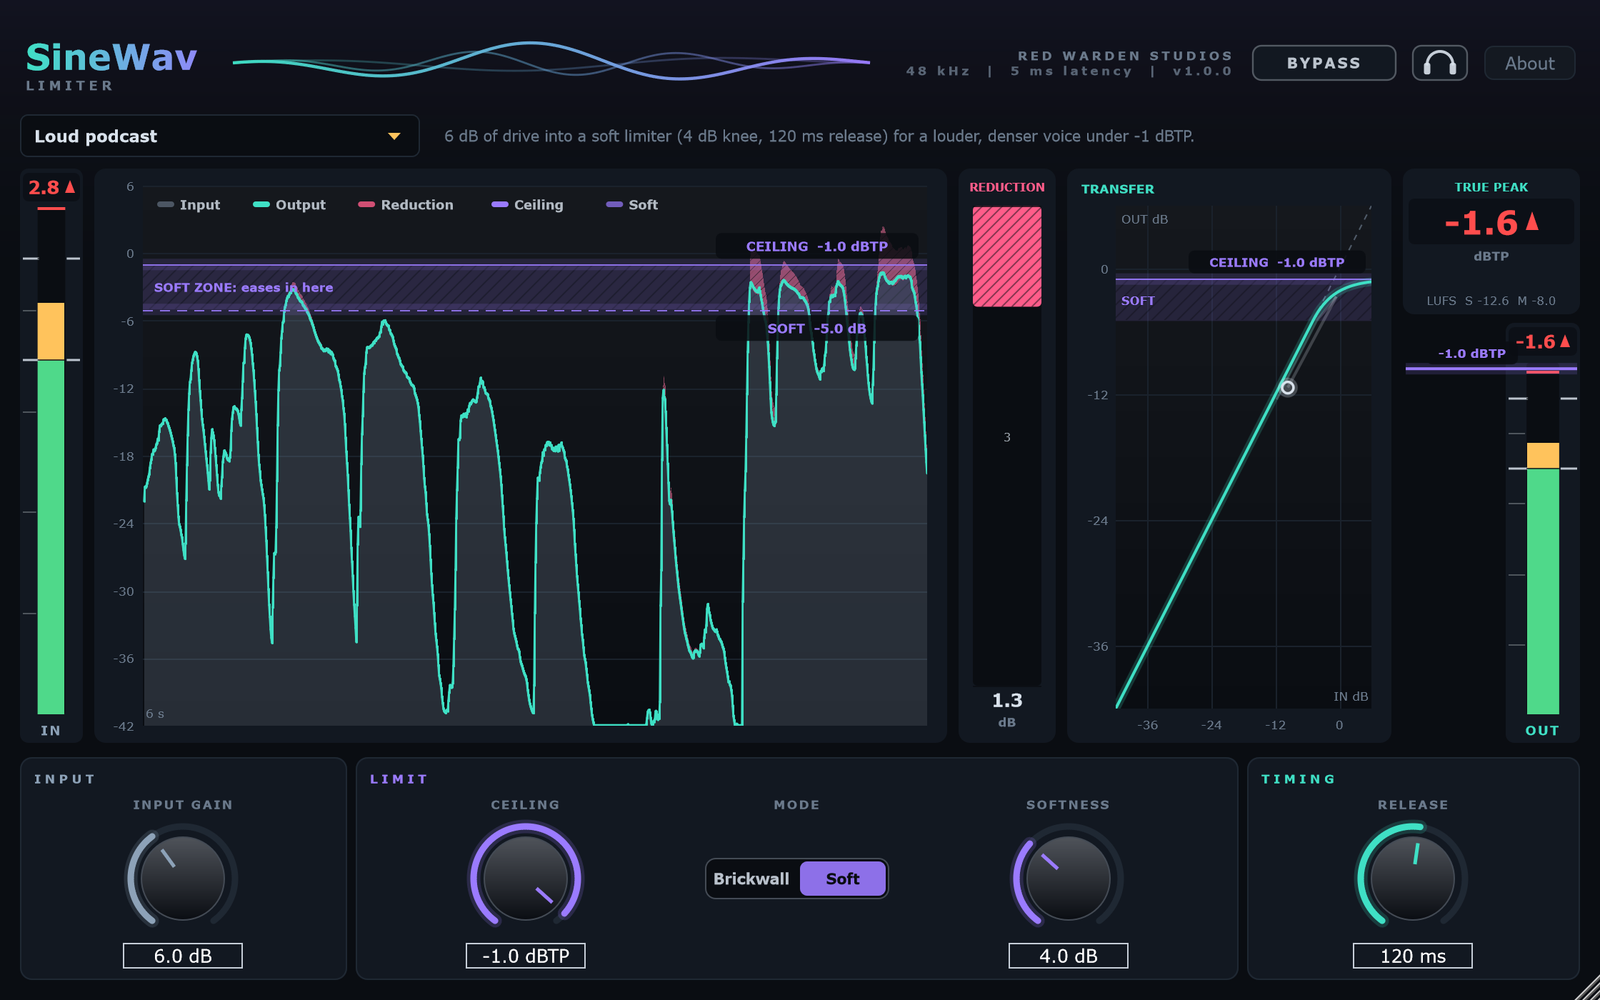Viewport: 1600px width, 1000px height.
Task: Click the gain reduction meter bar
Action: tap(1007, 446)
